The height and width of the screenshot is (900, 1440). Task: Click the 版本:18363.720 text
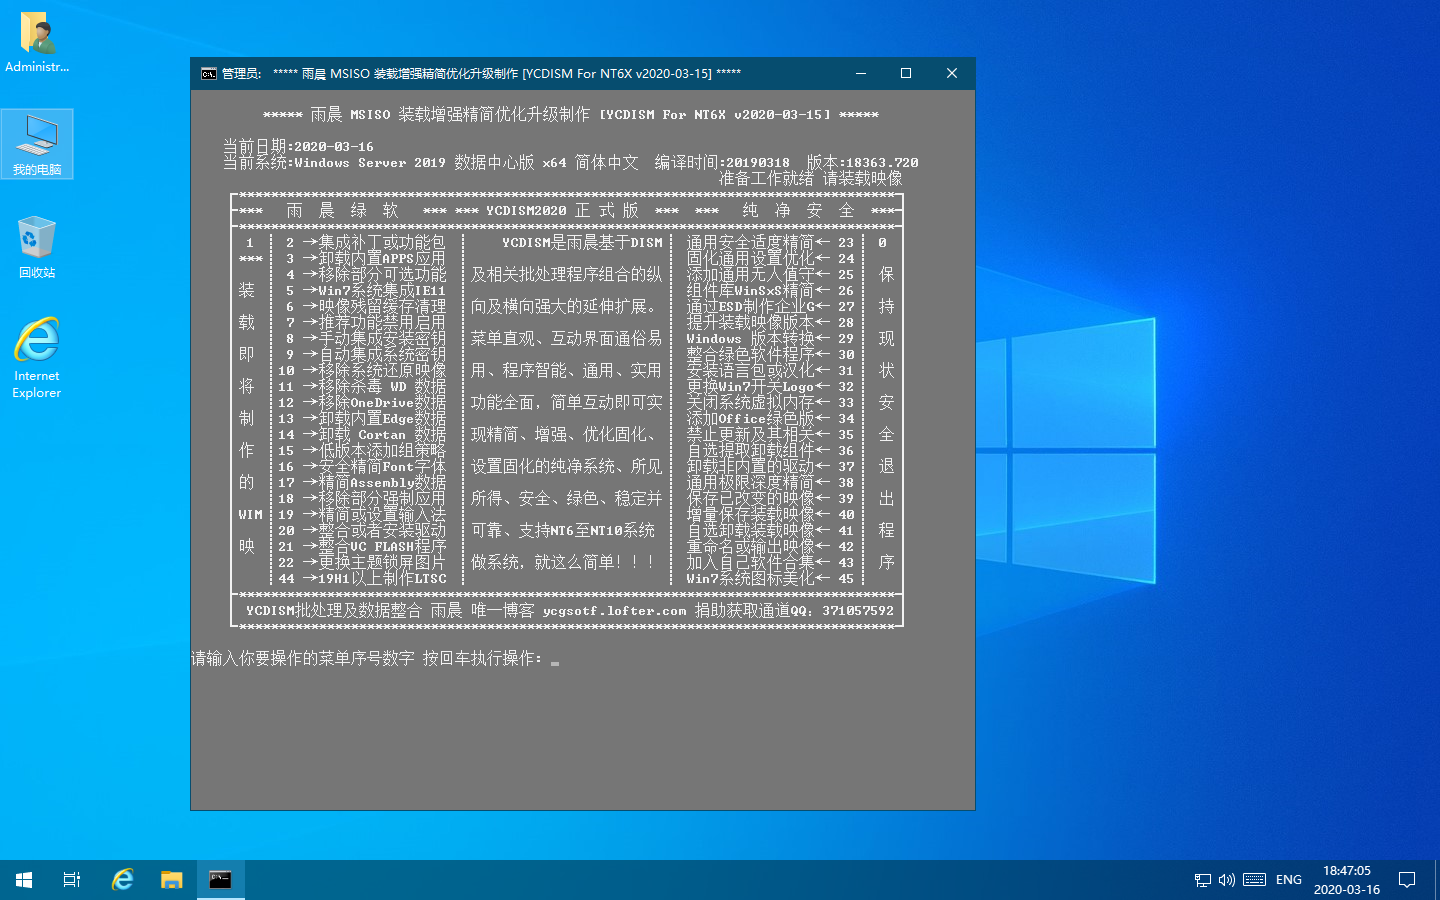coord(862,163)
